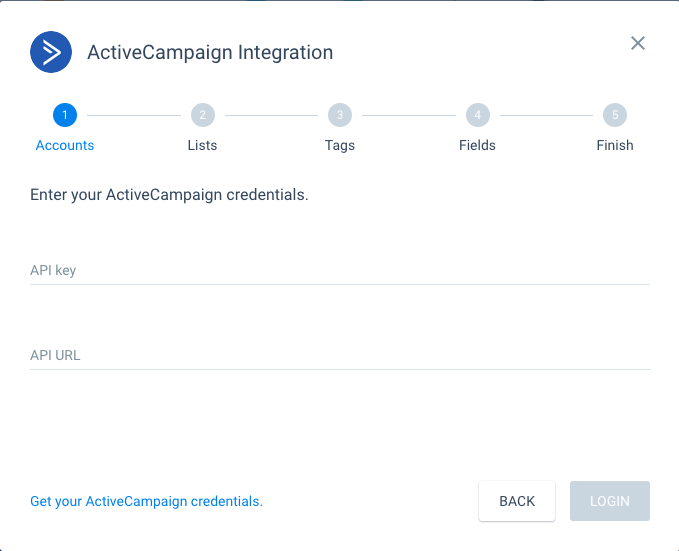Open the Lists step label
Screen dimensions: 679x551
pos(202,145)
